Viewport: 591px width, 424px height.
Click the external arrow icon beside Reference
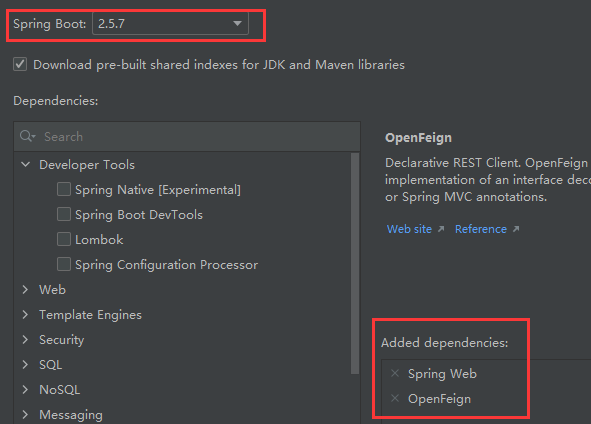pos(516,229)
